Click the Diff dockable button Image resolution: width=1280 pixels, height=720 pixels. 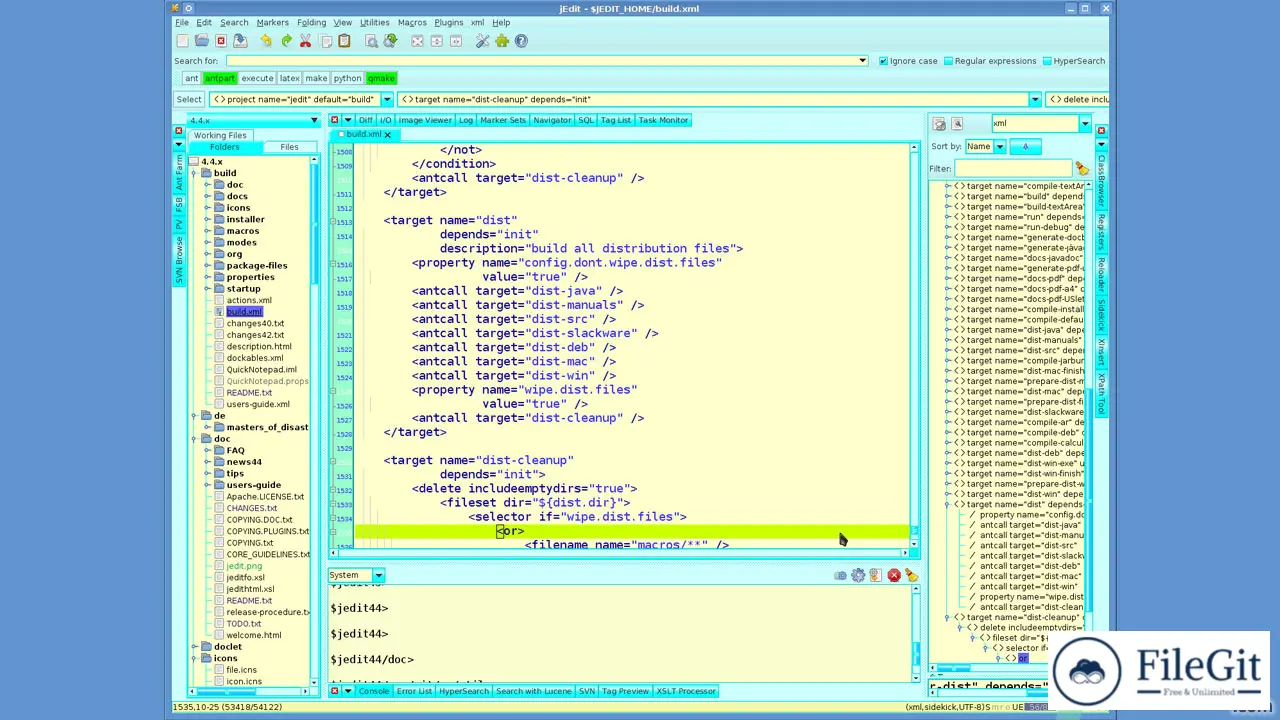point(366,120)
